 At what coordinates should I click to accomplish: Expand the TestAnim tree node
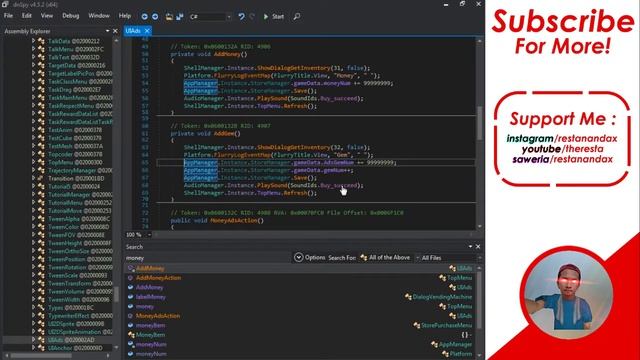point(33,130)
